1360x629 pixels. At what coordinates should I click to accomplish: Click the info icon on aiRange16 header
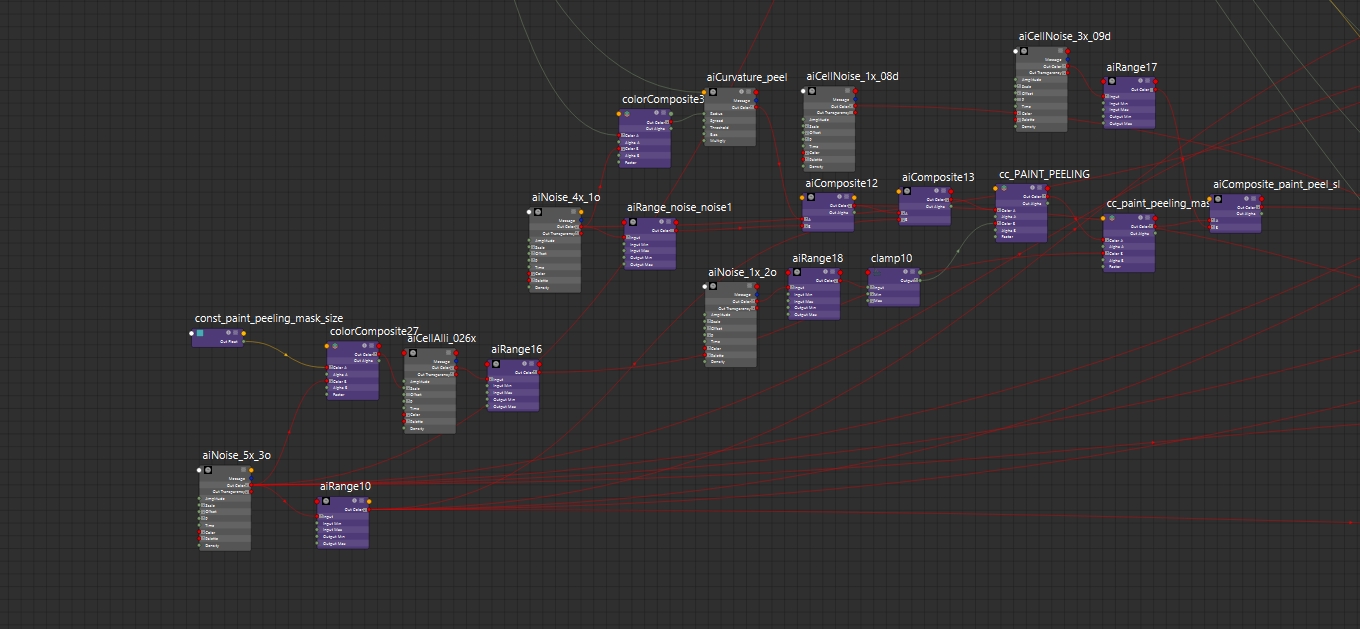coord(525,363)
